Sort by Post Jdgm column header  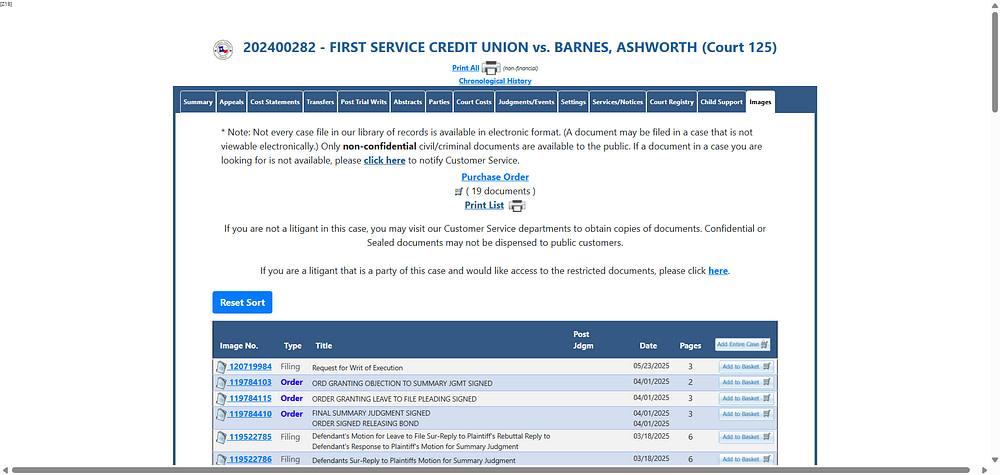point(582,340)
